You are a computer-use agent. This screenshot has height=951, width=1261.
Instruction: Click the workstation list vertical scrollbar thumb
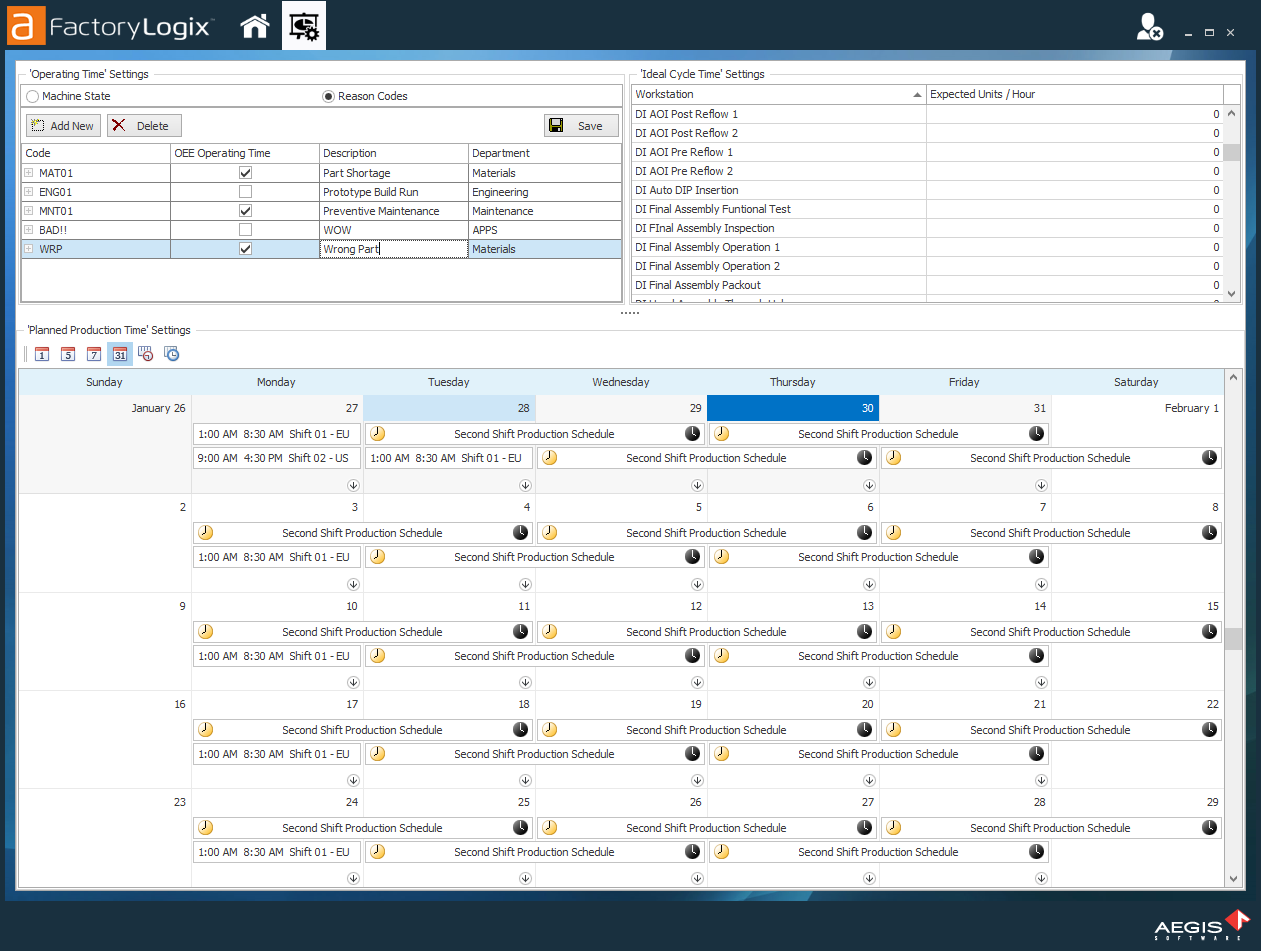pos(1232,152)
